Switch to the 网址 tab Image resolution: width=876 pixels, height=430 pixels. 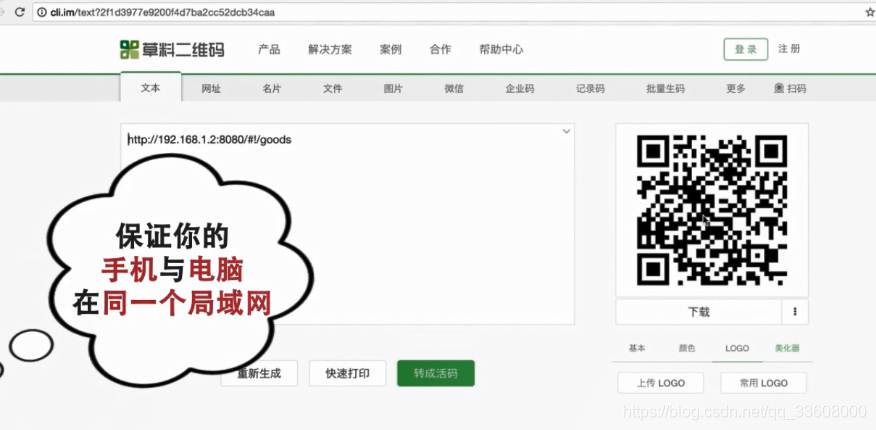[211, 88]
